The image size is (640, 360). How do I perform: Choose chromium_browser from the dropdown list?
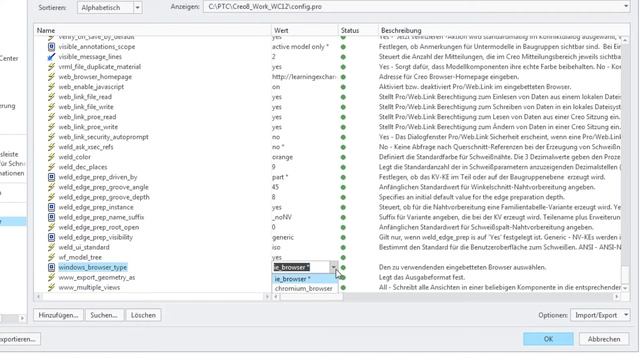click(304, 289)
